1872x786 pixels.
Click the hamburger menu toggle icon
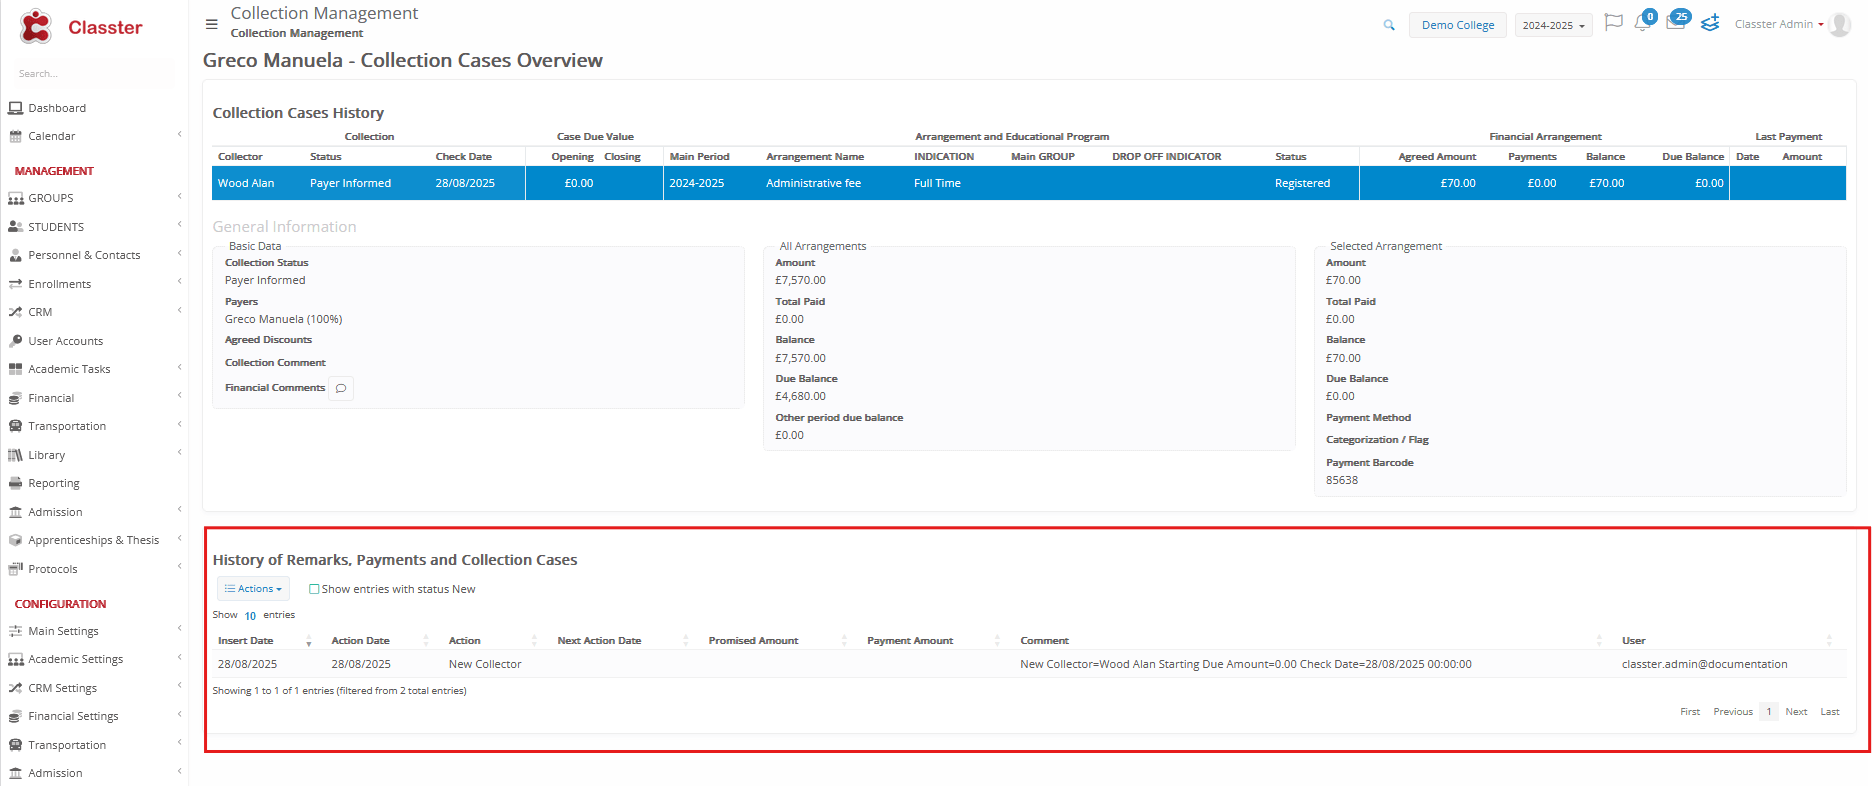(x=211, y=24)
